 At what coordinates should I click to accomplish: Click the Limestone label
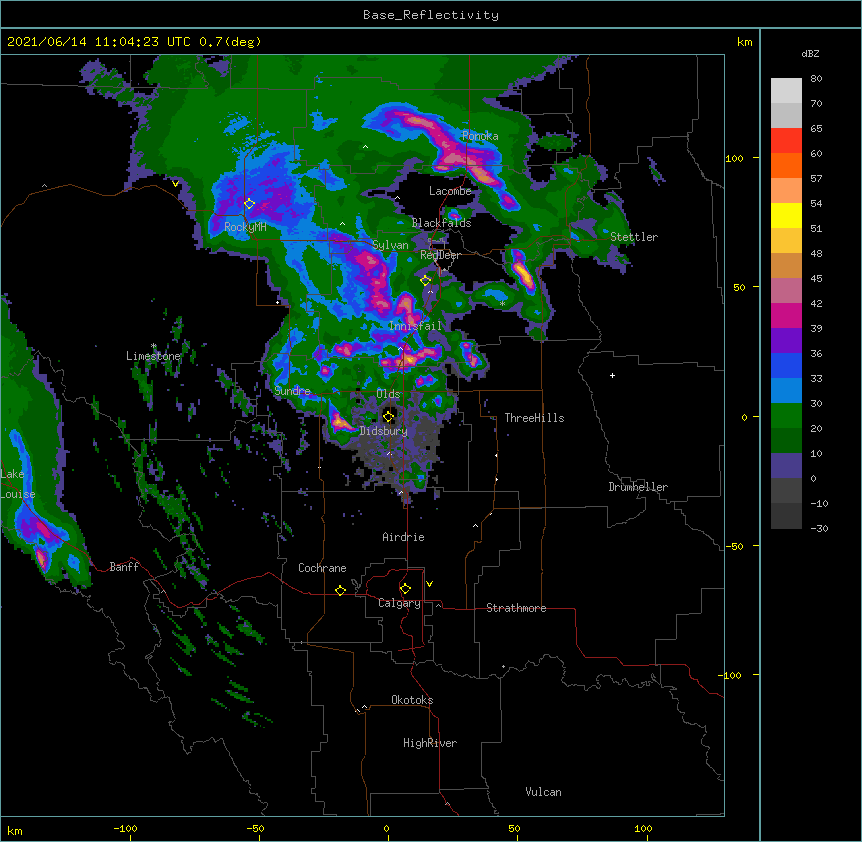pyautogui.click(x=153, y=356)
